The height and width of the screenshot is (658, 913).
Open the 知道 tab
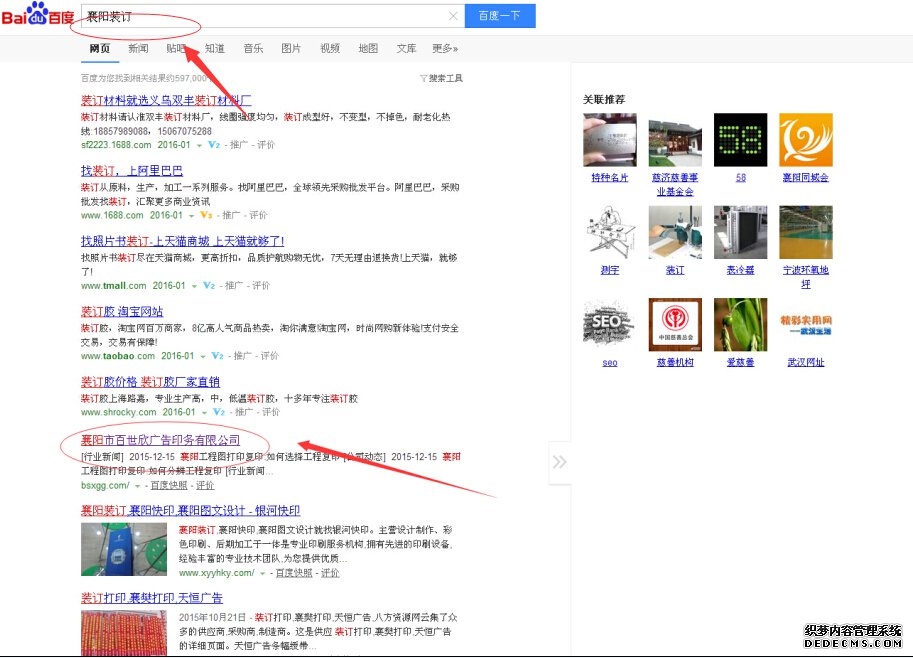(x=214, y=48)
